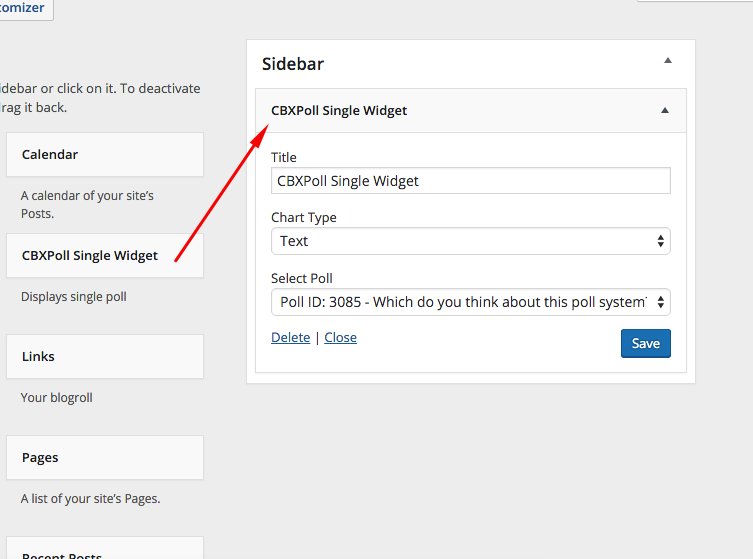
Task: Collapse the Sidebar panel arrow
Action: [x=668, y=61]
